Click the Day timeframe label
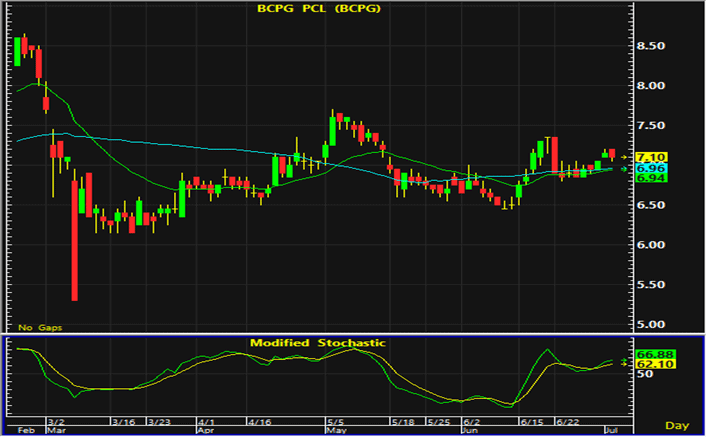This screenshot has height=437, width=707. tap(677, 425)
